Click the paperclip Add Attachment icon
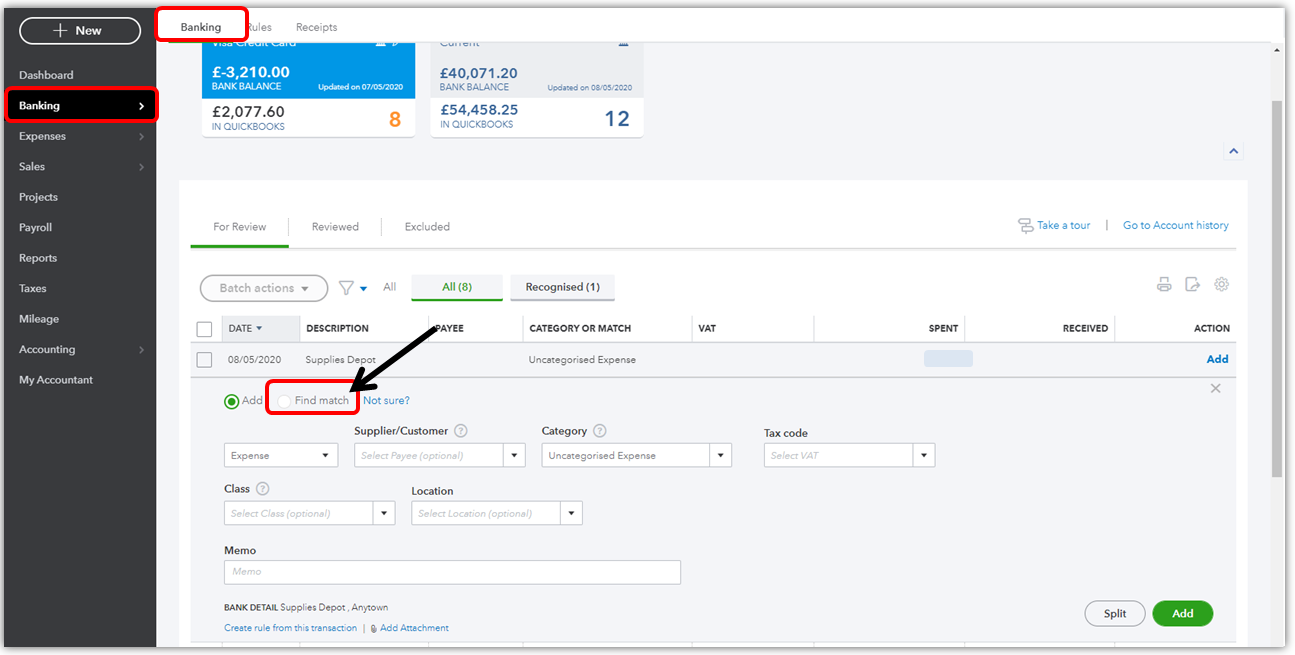The height and width of the screenshot is (655, 1295). 373,628
